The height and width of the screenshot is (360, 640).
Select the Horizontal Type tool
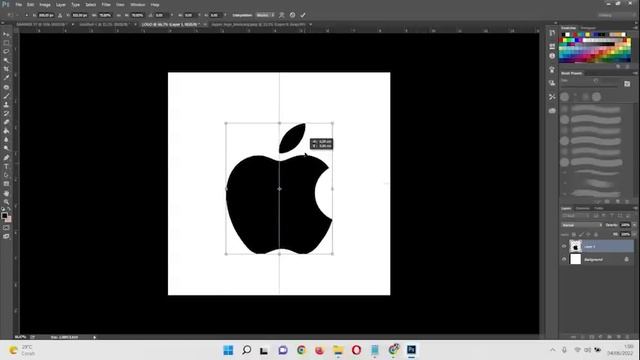tap(6, 167)
